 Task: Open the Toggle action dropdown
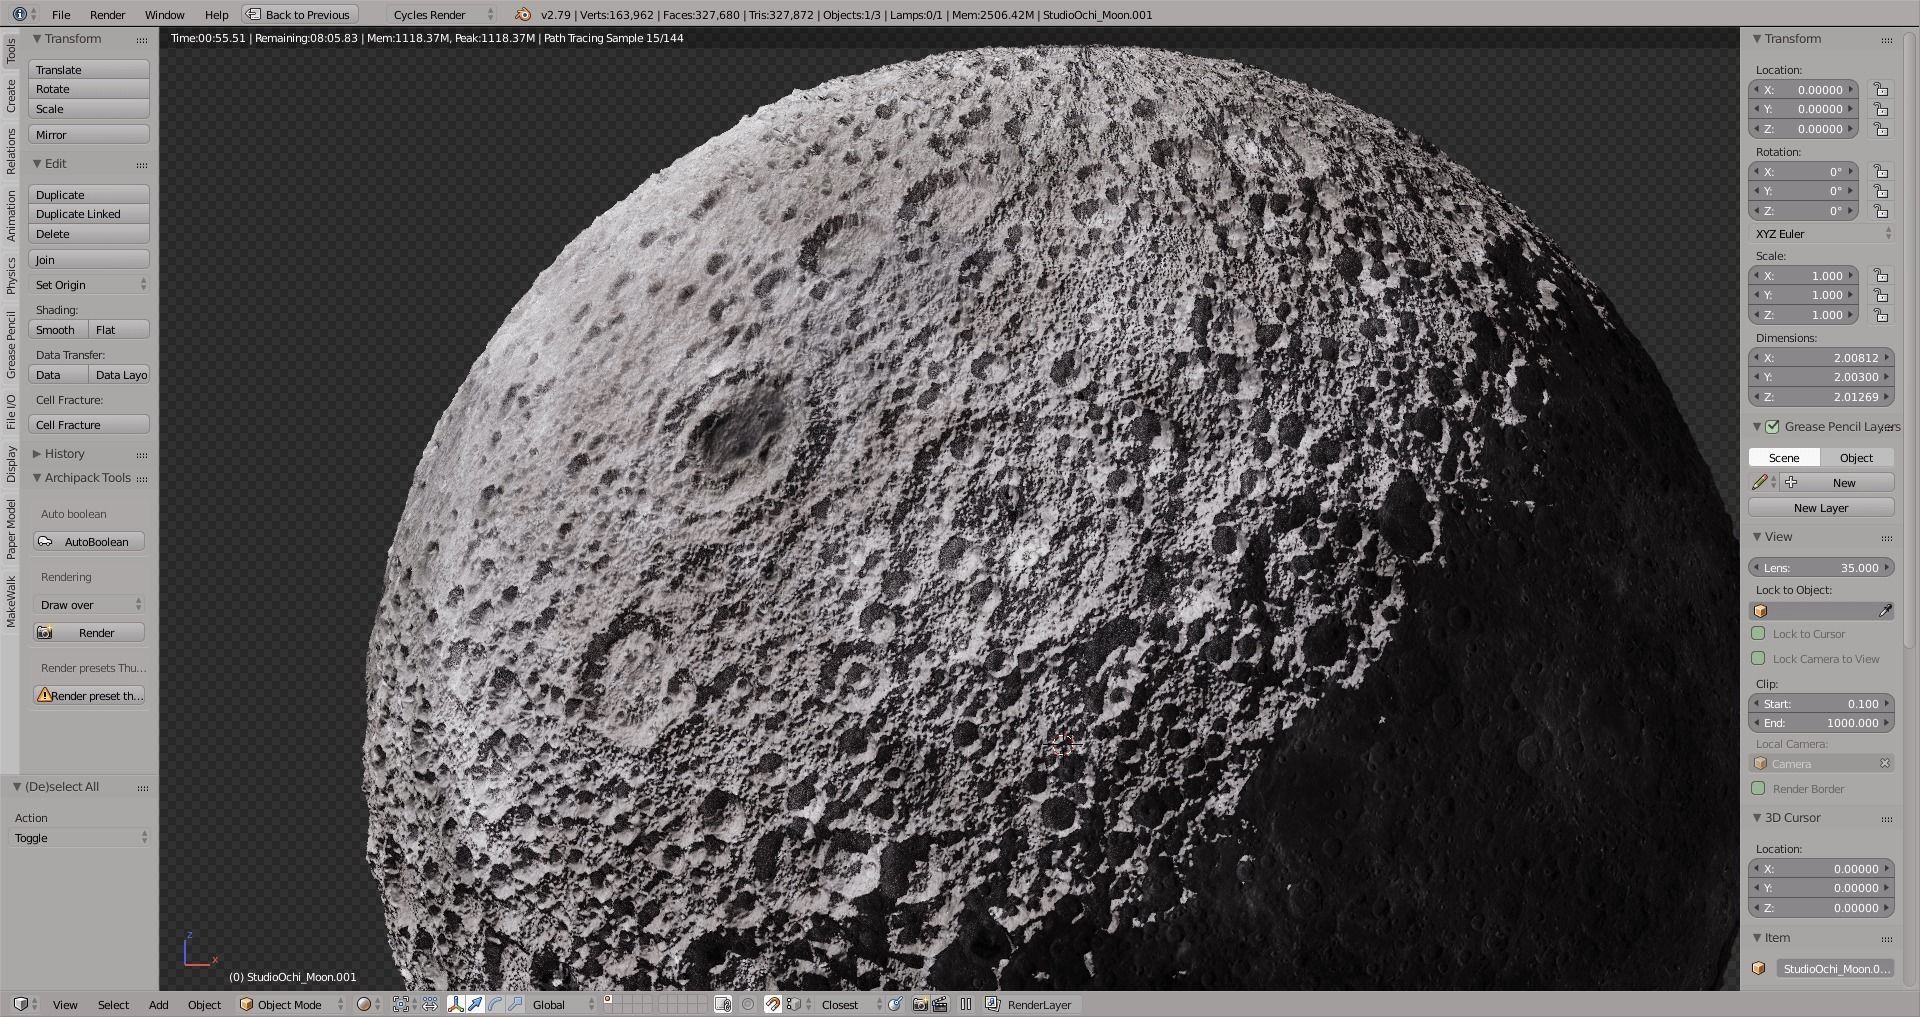(81, 838)
